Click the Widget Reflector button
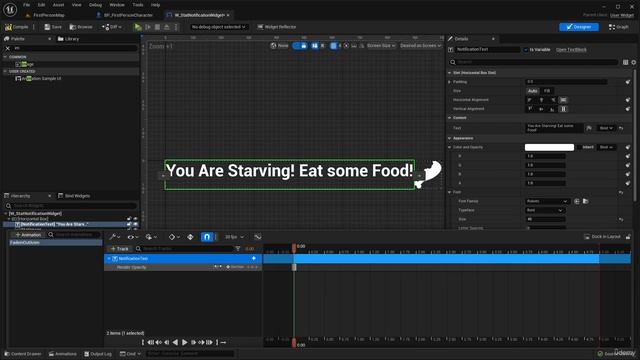 click(276, 27)
